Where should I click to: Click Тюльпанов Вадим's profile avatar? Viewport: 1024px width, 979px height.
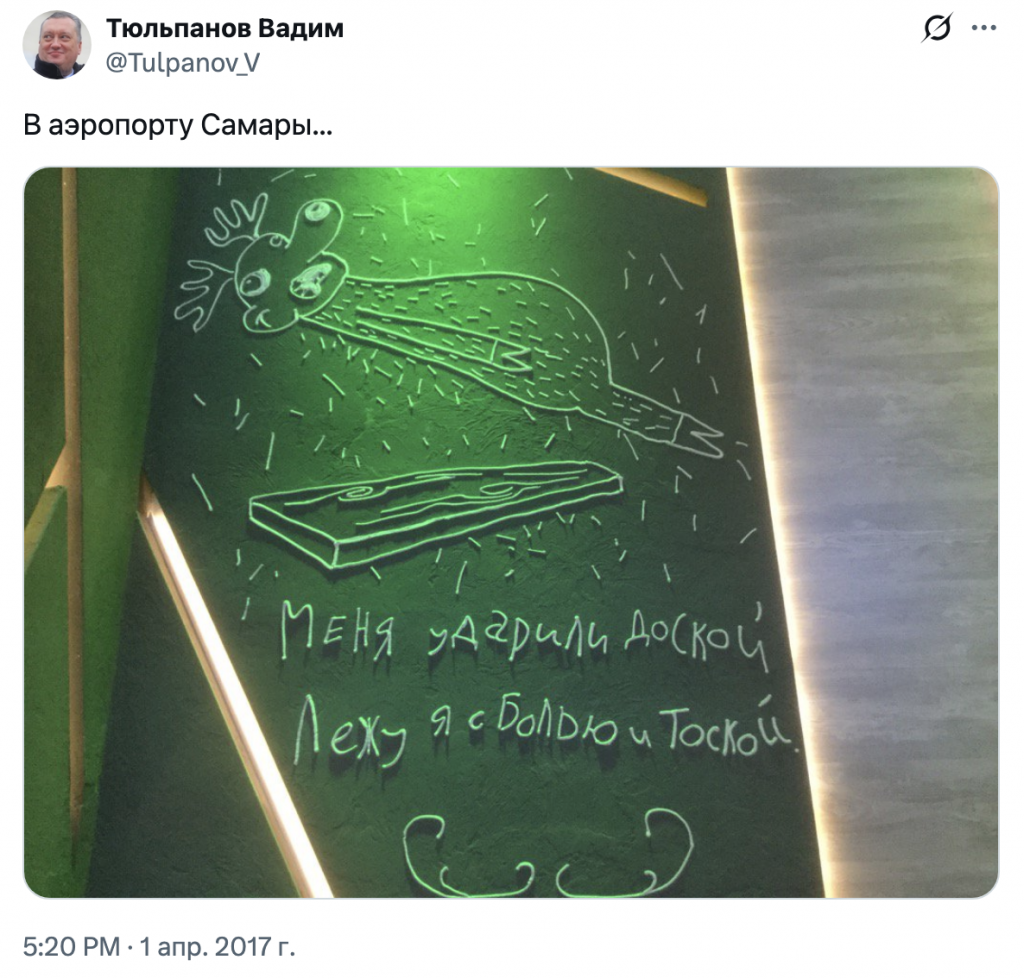(57, 45)
